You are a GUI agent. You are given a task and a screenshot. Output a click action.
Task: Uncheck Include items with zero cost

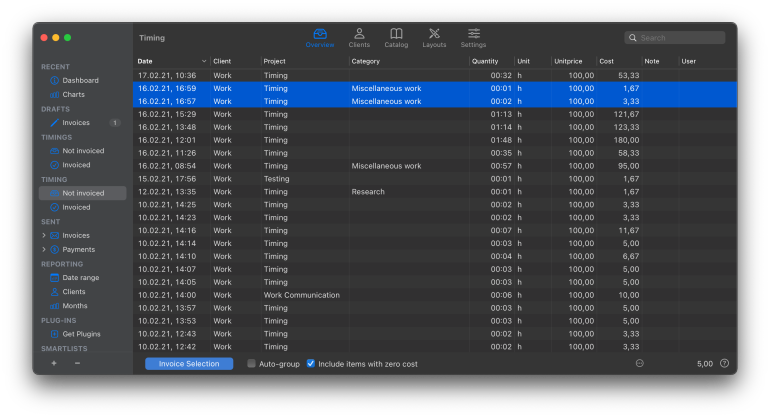311,364
